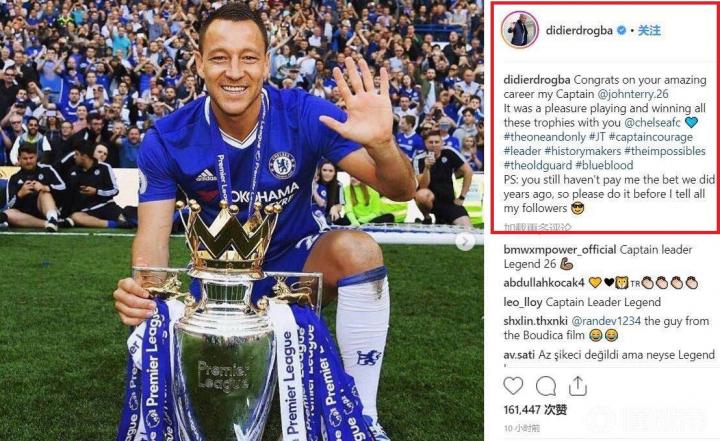
Task: Open the leo_lloy commenter profile
Action: pyautogui.click(x=523, y=302)
